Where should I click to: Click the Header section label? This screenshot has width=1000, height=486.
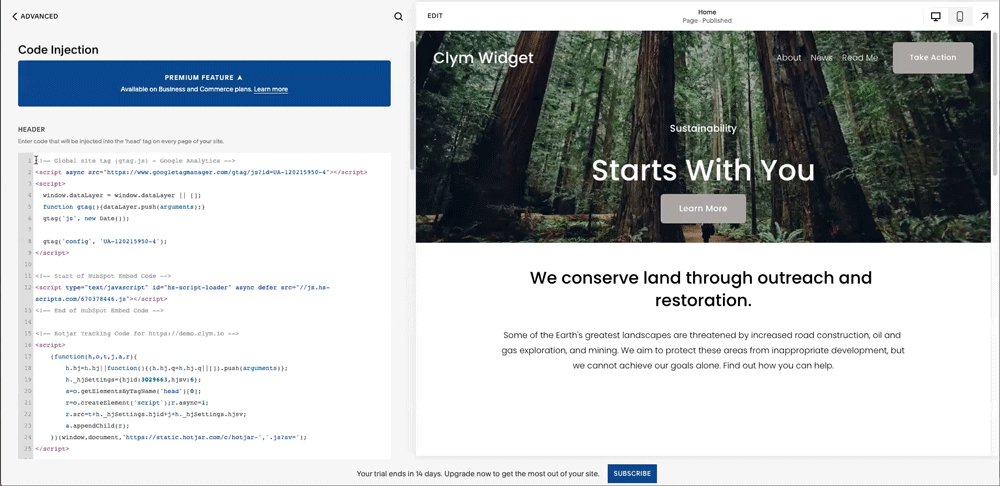31,129
